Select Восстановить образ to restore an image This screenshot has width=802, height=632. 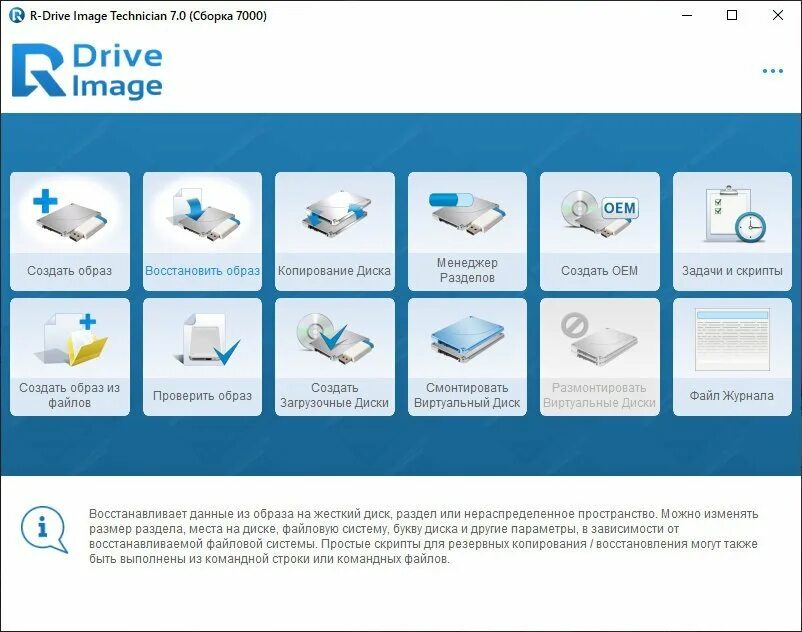pyautogui.click(x=203, y=228)
